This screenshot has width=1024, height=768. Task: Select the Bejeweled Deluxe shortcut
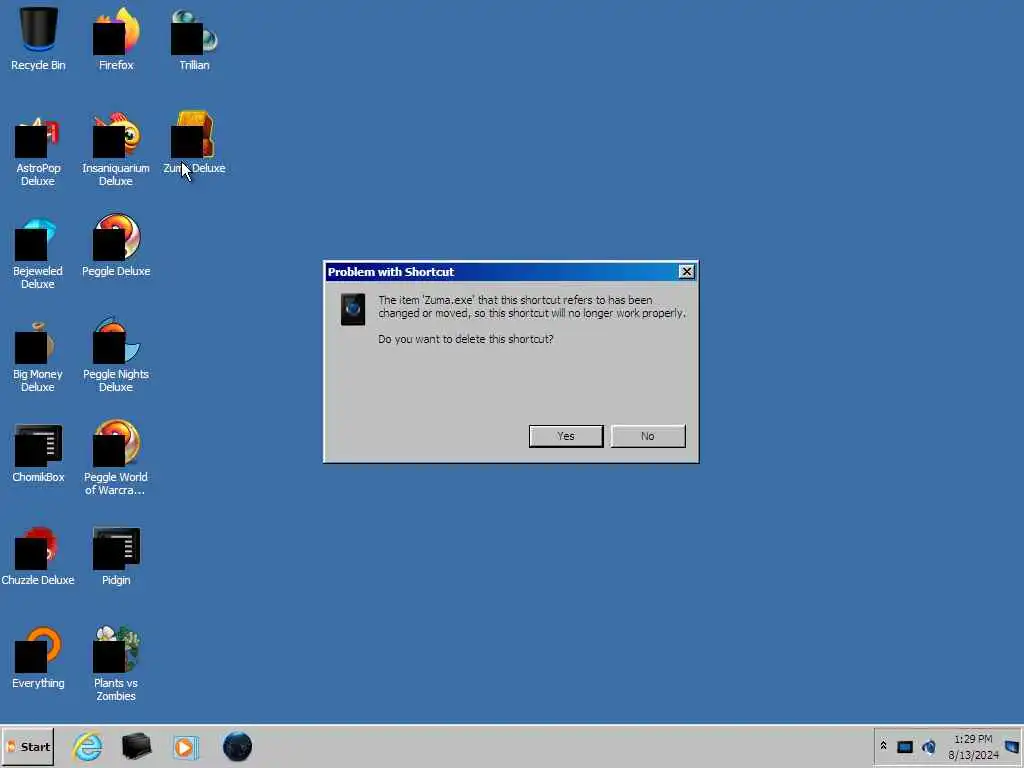click(38, 252)
